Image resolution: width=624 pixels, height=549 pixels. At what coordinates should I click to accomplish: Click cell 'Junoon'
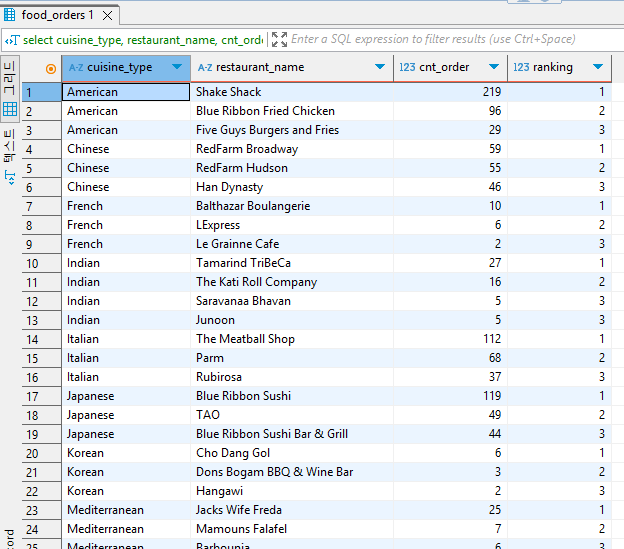point(292,320)
